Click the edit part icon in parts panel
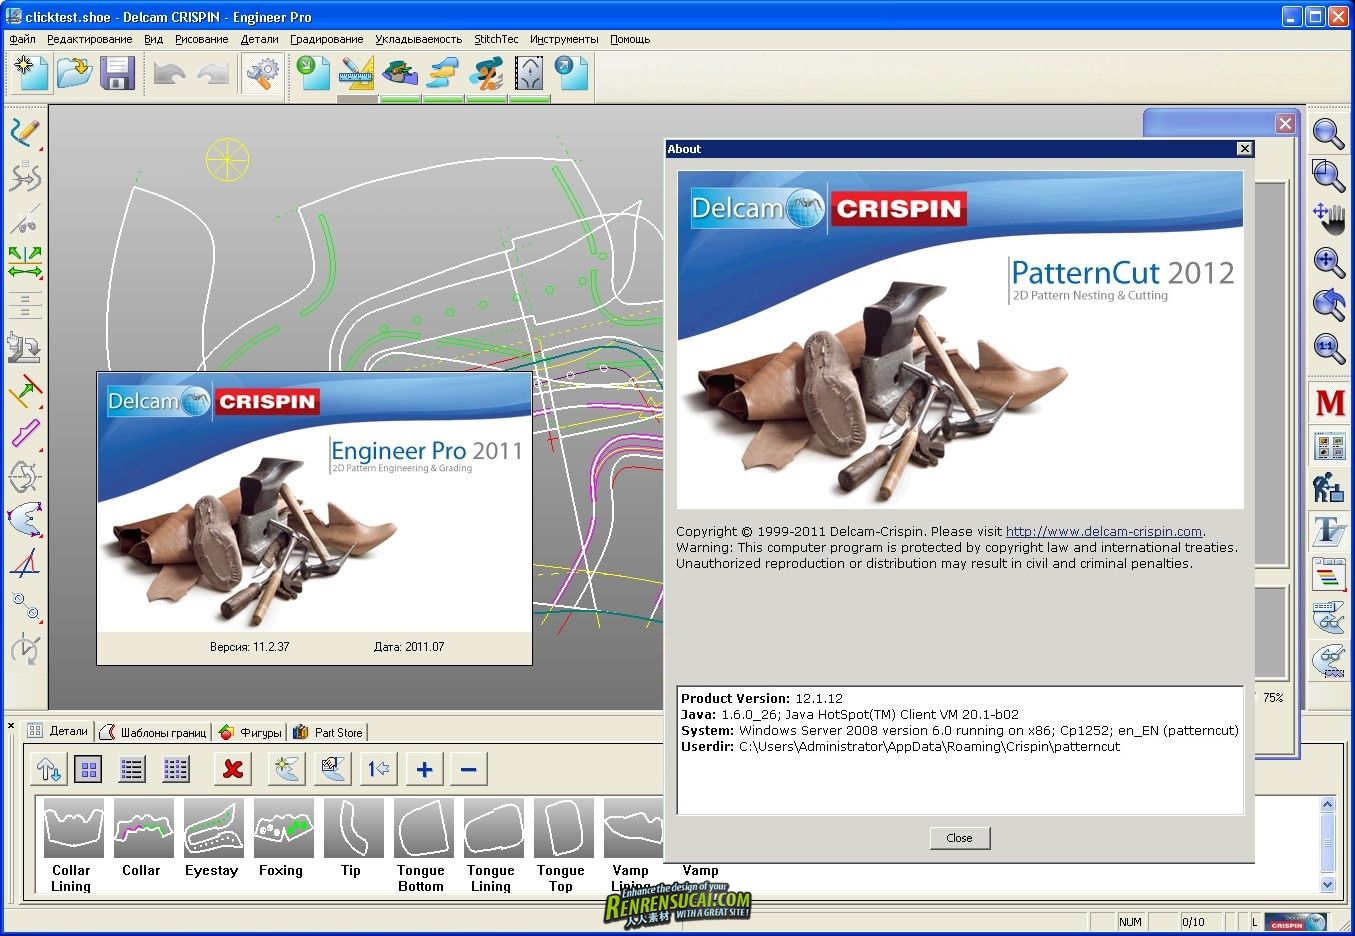The width and height of the screenshot is (1355, 936). (333, 769)
